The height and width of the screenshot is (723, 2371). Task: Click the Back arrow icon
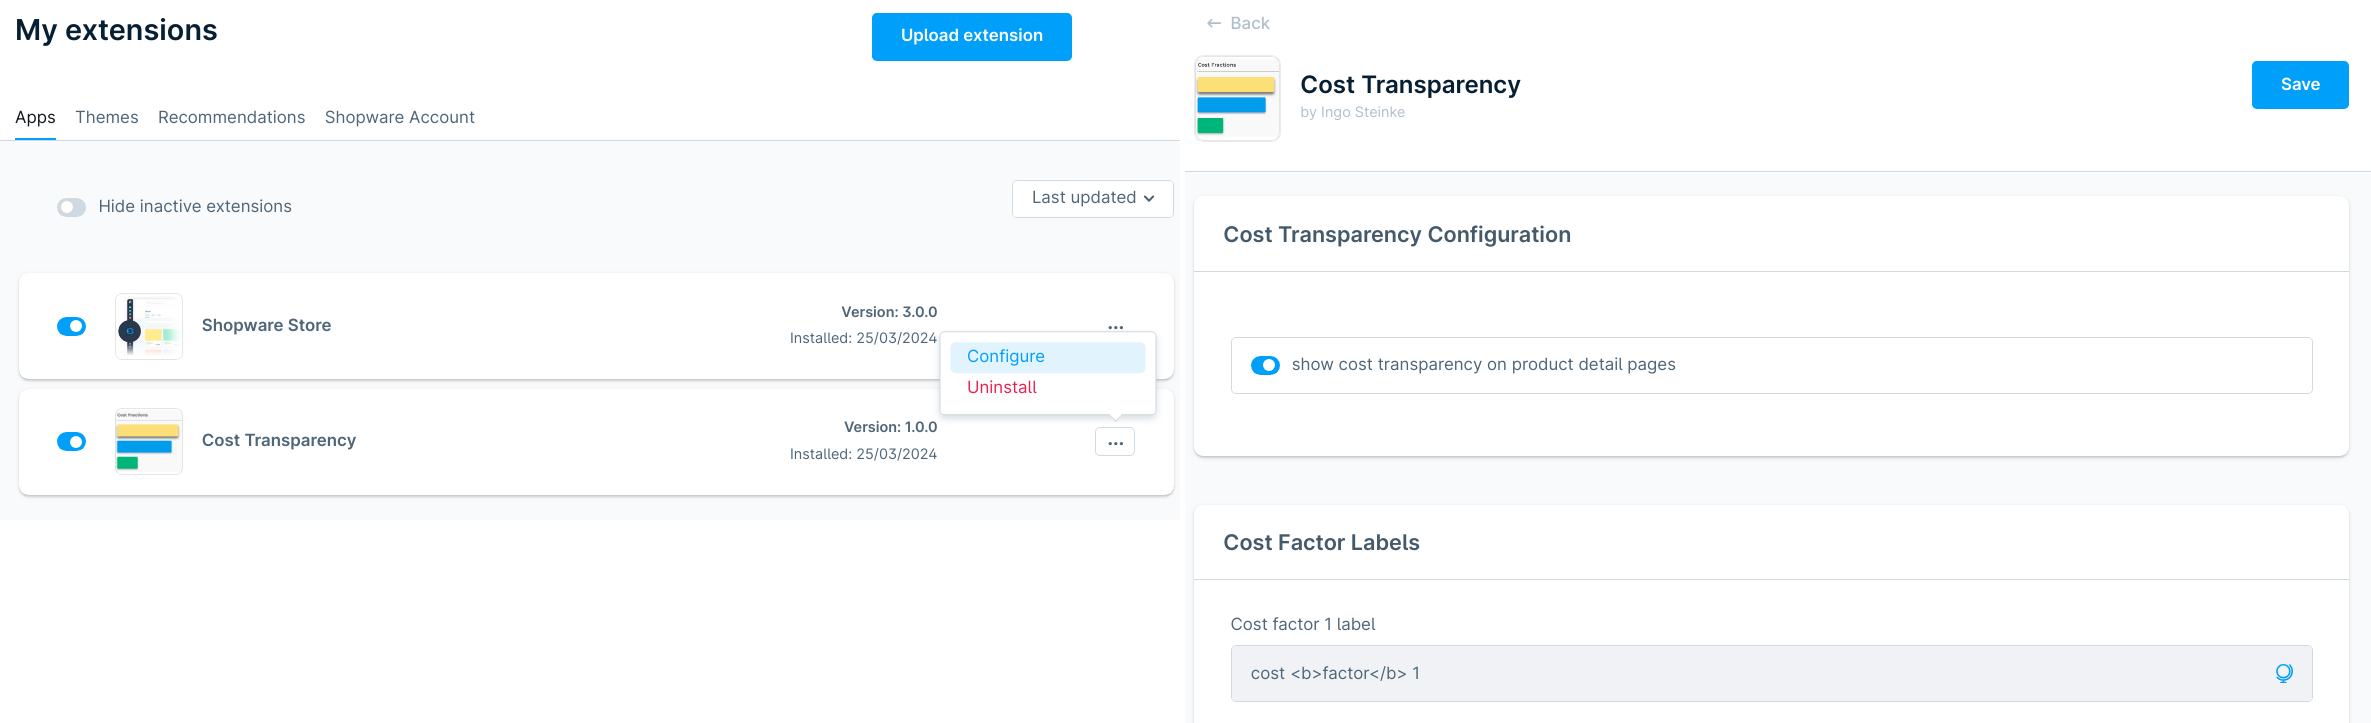coord(1213,23)
